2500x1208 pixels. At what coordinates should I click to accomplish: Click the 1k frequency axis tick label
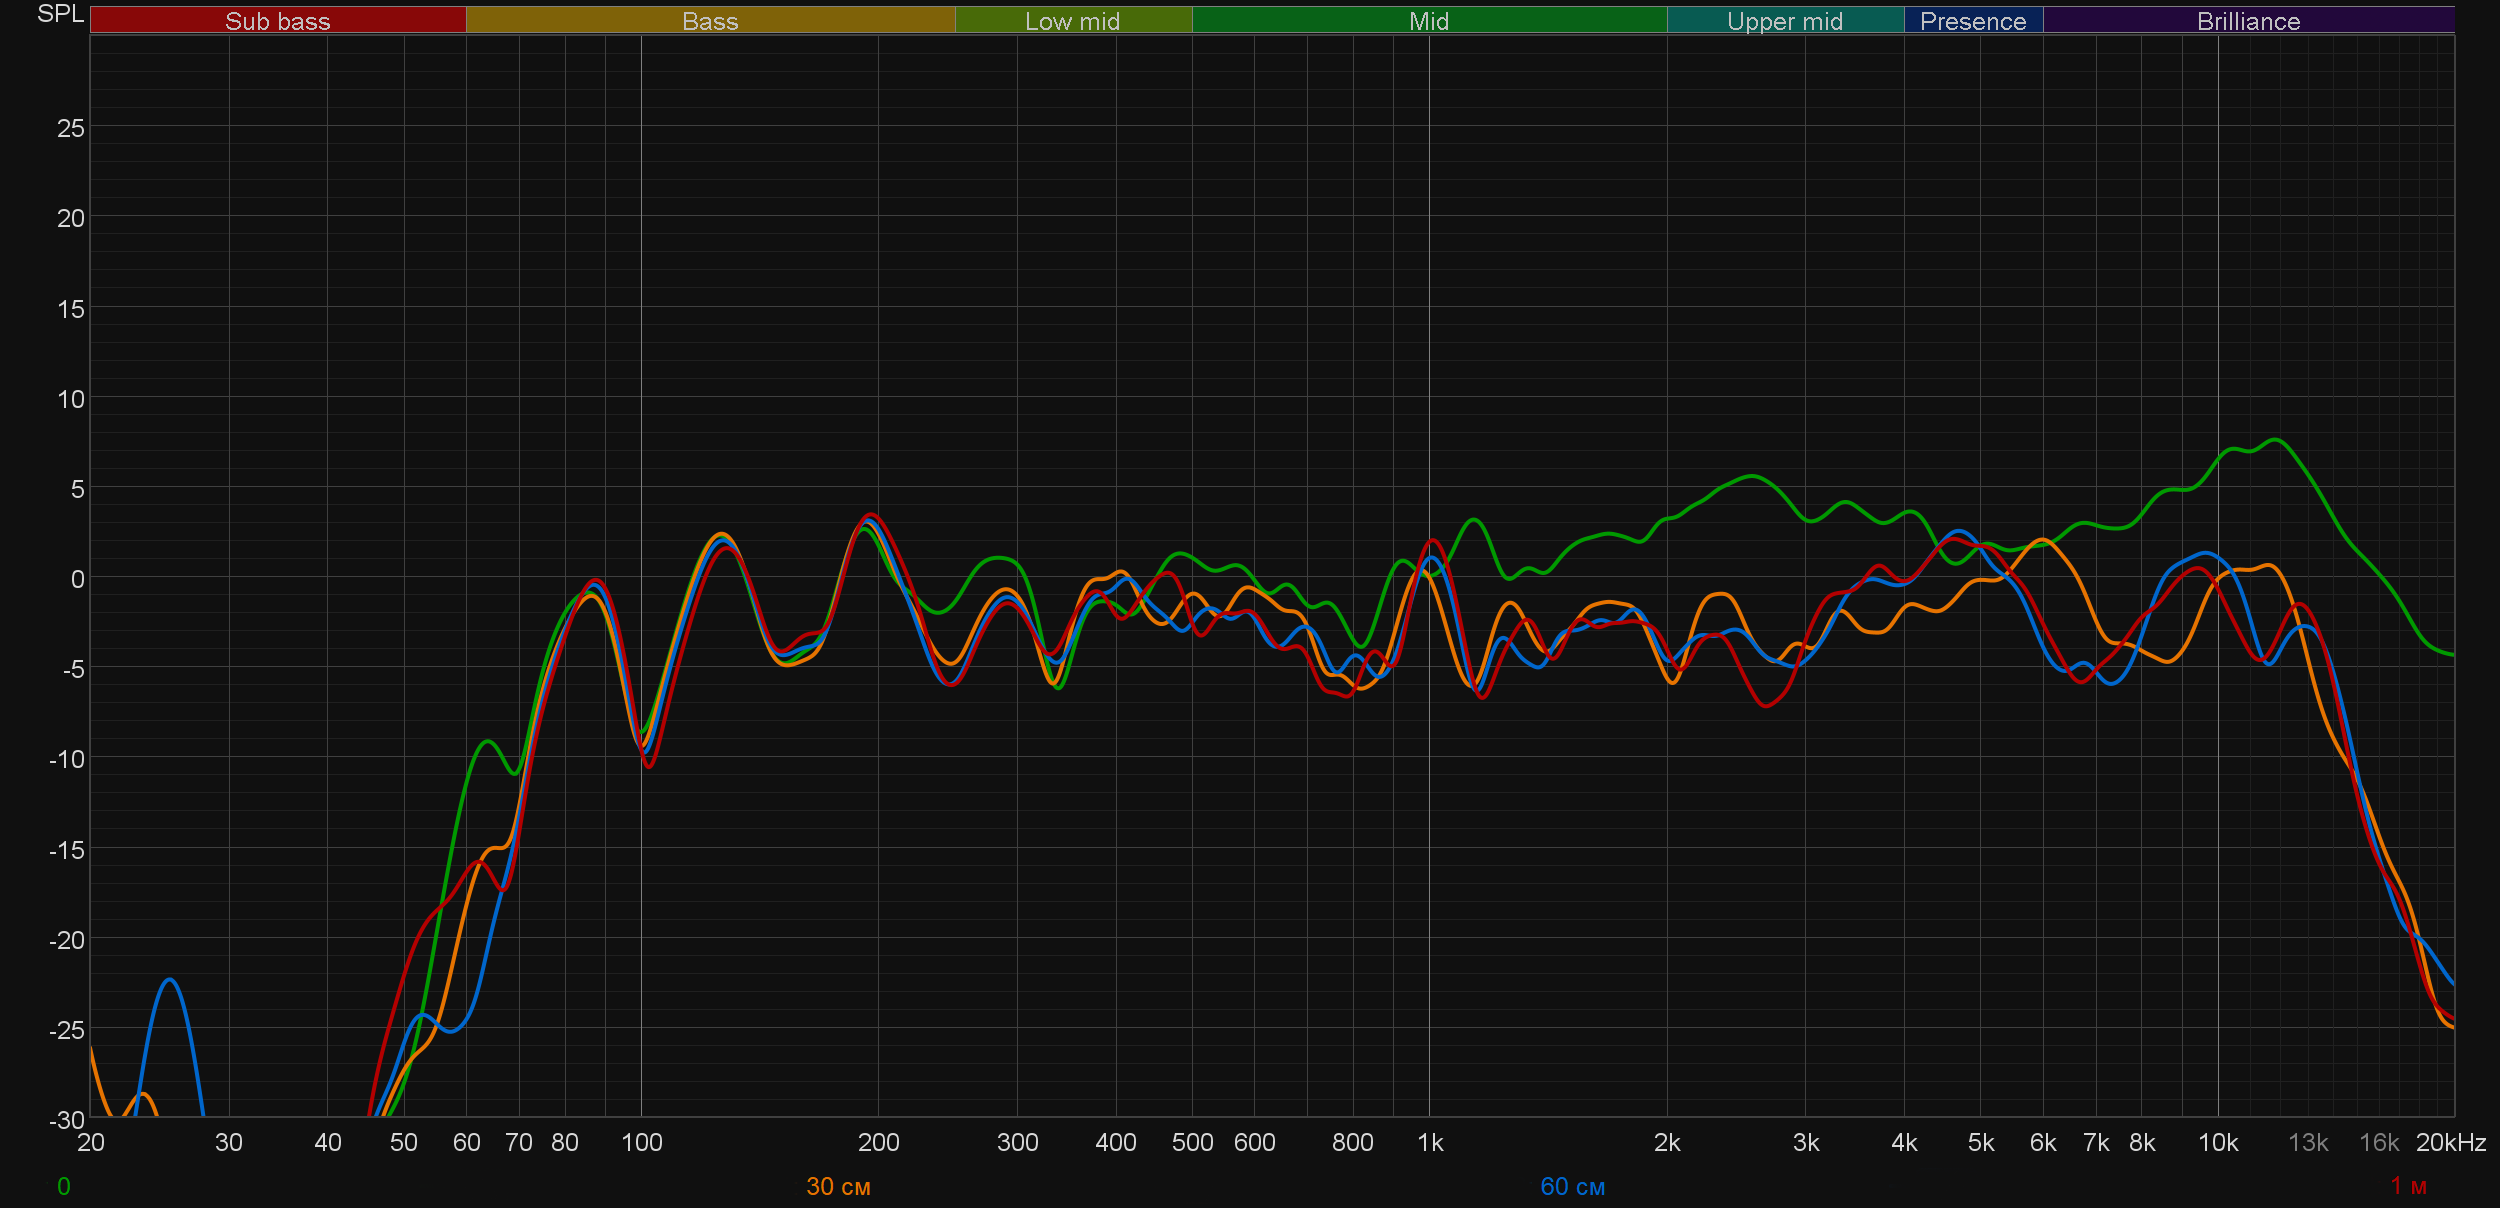coord(1430,1142)
